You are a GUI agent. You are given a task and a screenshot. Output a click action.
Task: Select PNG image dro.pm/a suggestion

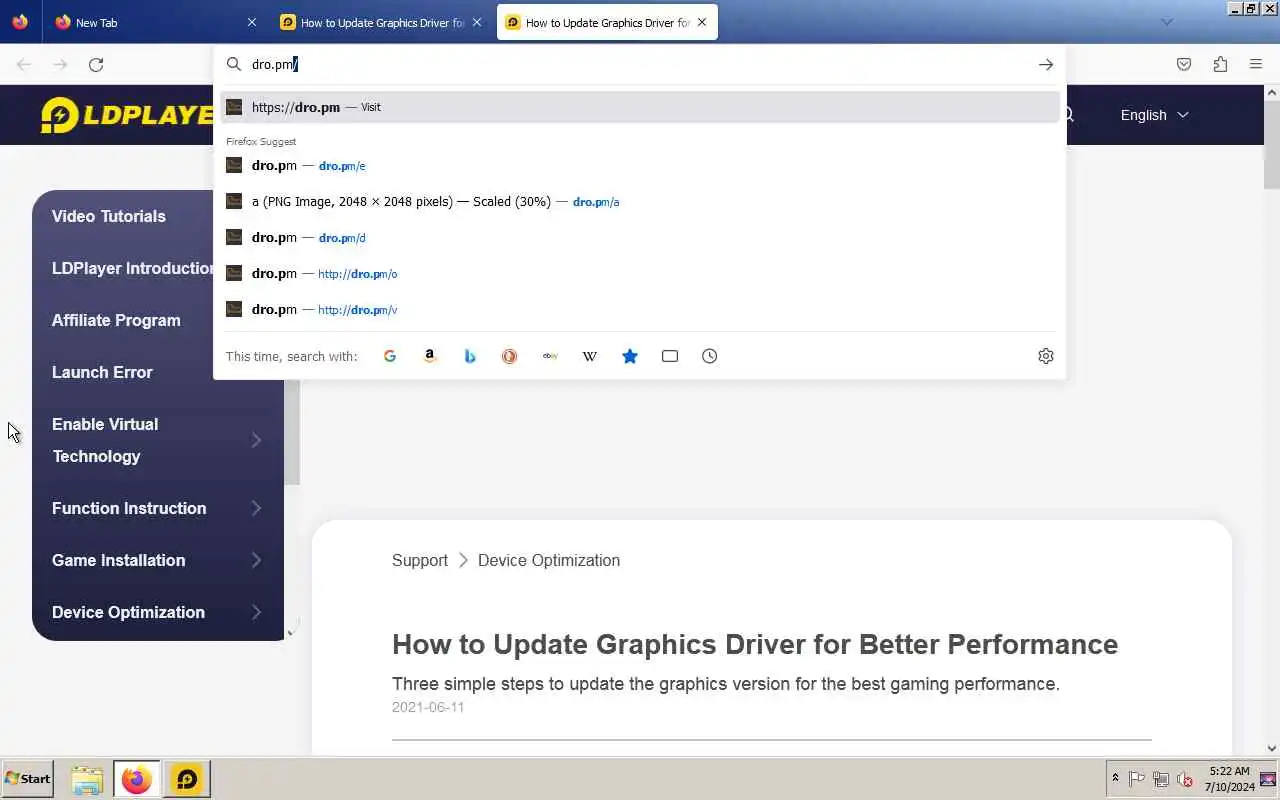tap(640, 201)
